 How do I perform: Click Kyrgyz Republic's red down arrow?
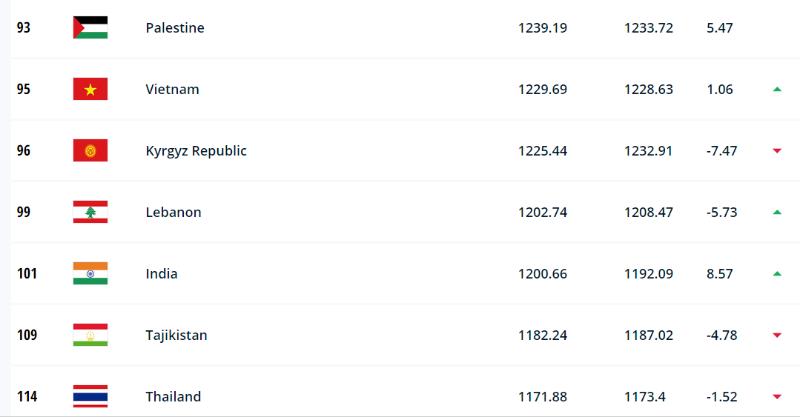click(x=777, y=151)
